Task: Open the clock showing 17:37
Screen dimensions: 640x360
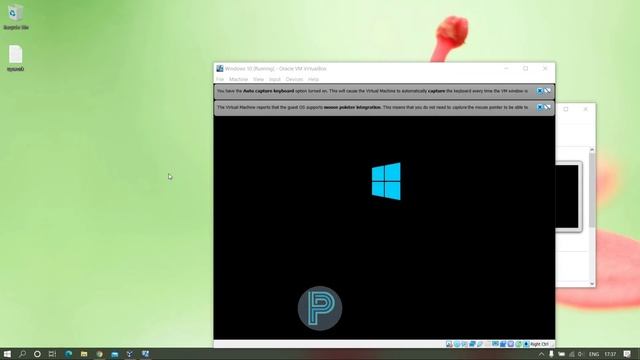Action: tap(610, 354)
